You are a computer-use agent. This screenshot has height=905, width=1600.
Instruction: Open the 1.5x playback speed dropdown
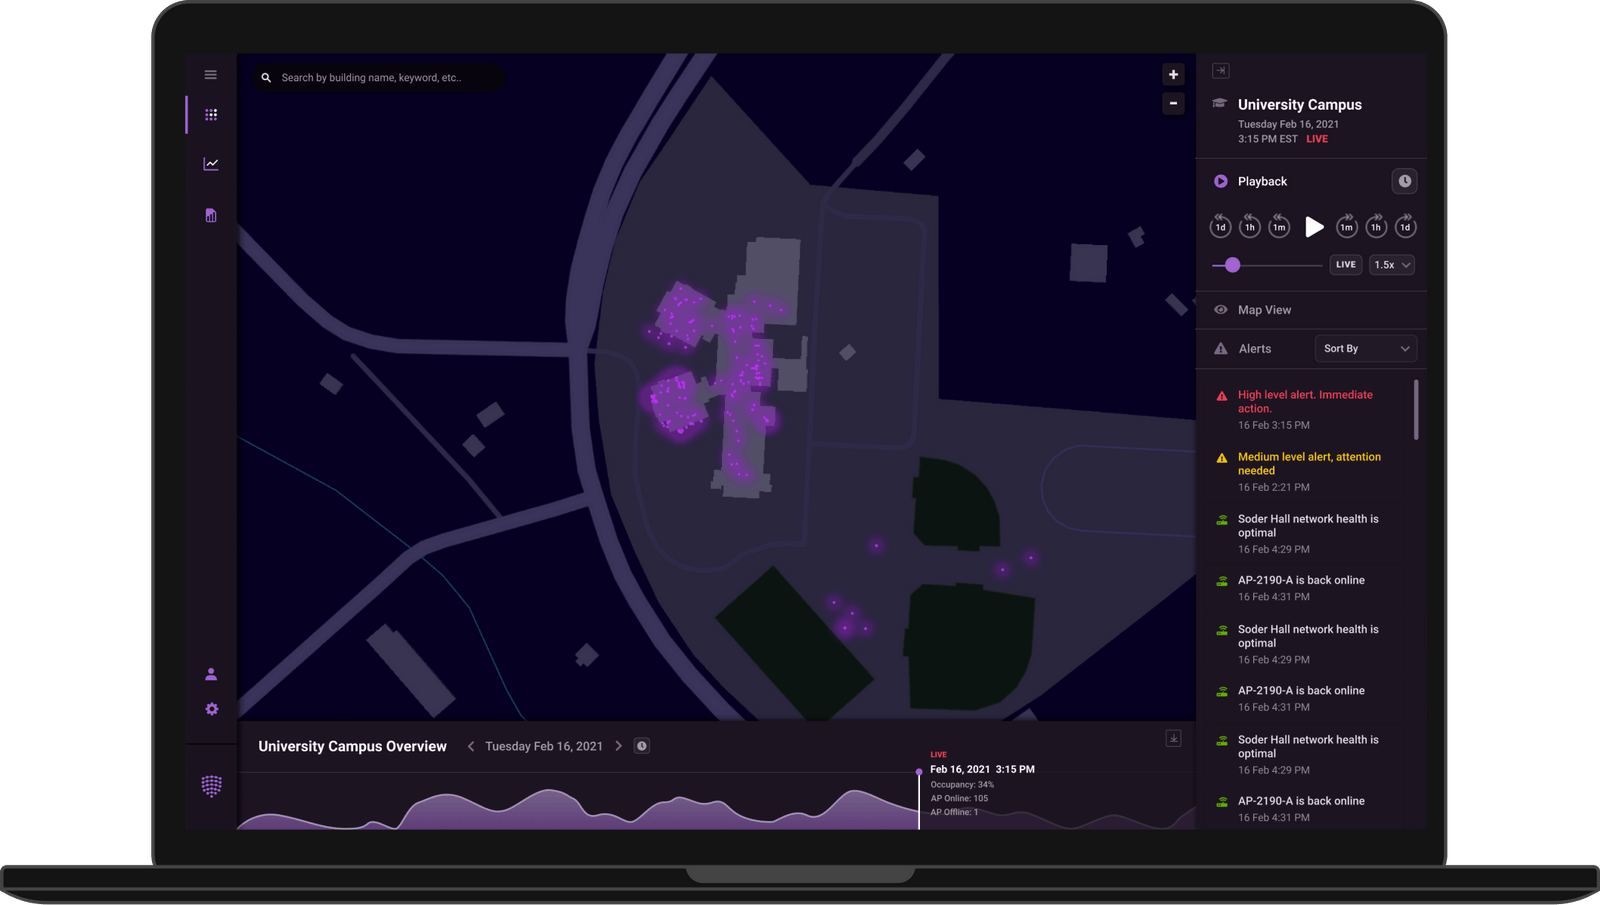(1391, 264)
